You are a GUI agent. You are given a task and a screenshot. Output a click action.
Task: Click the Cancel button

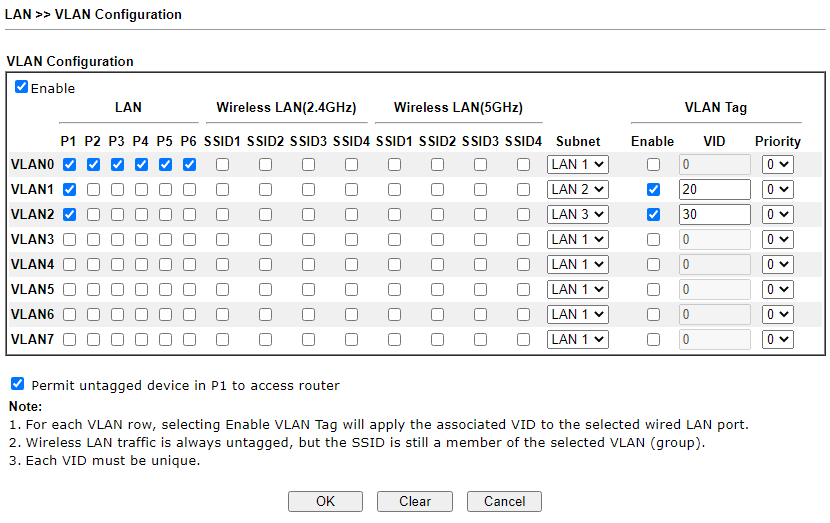[x=504, y=501]
